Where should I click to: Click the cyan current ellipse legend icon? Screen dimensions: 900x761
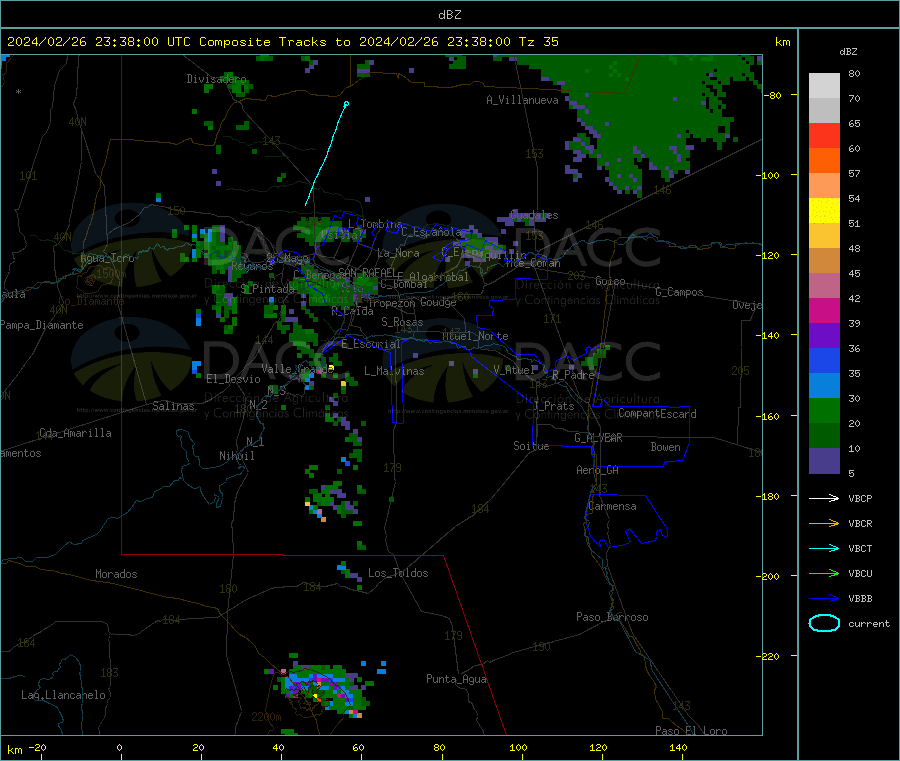pyautogui.click(x=824, y=623)
